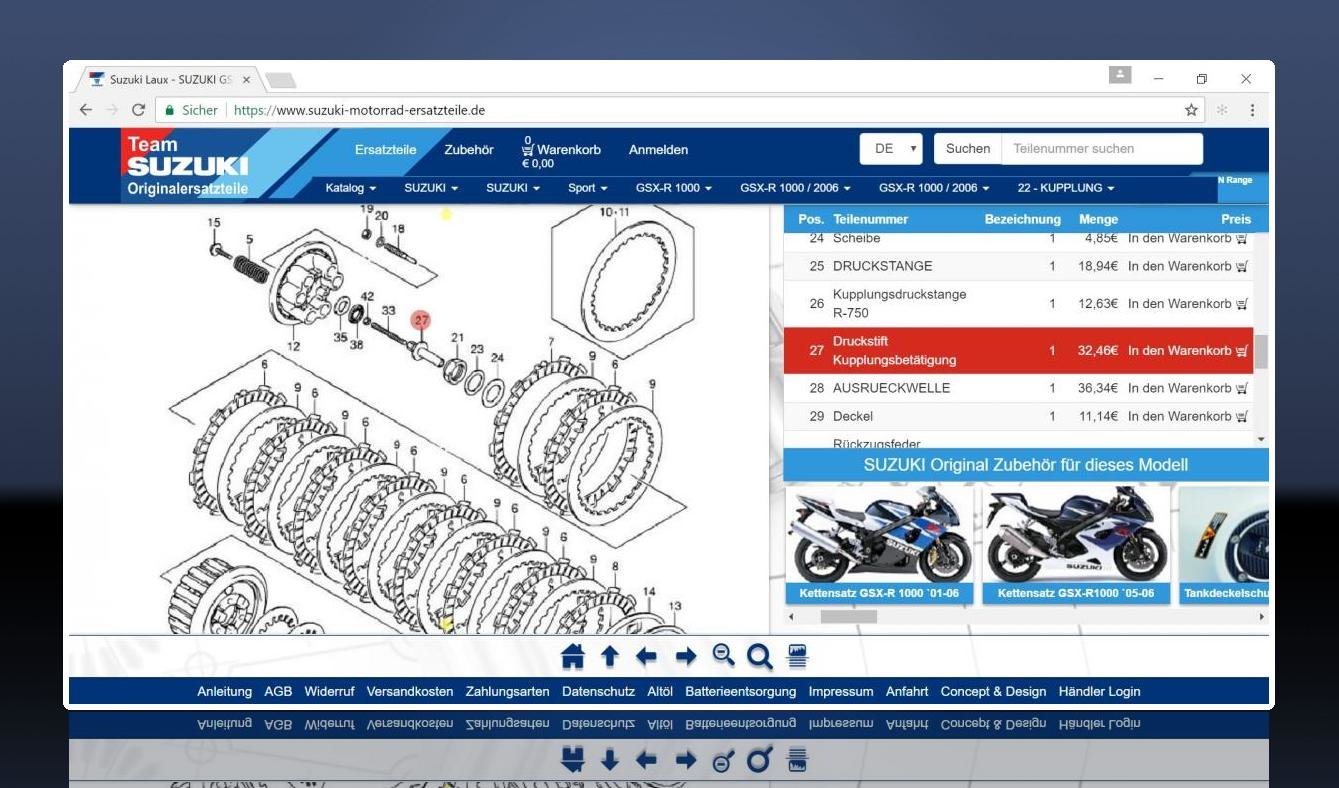1339x788 pixels.
Task: Go to the catalog home icon
Action: [x=572, y=656]
